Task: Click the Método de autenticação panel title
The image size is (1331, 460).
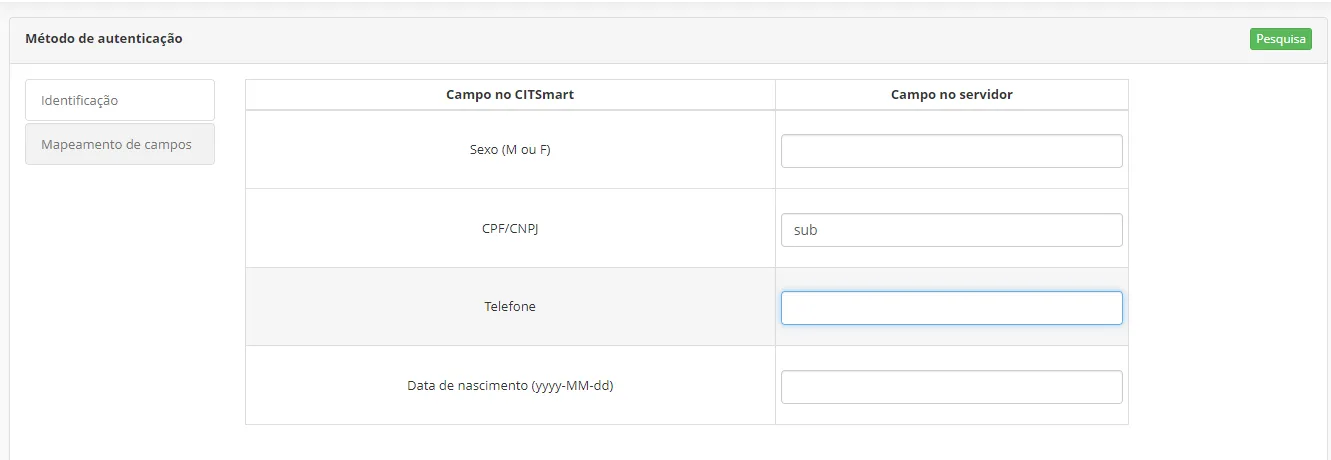Action: [104, 38]
